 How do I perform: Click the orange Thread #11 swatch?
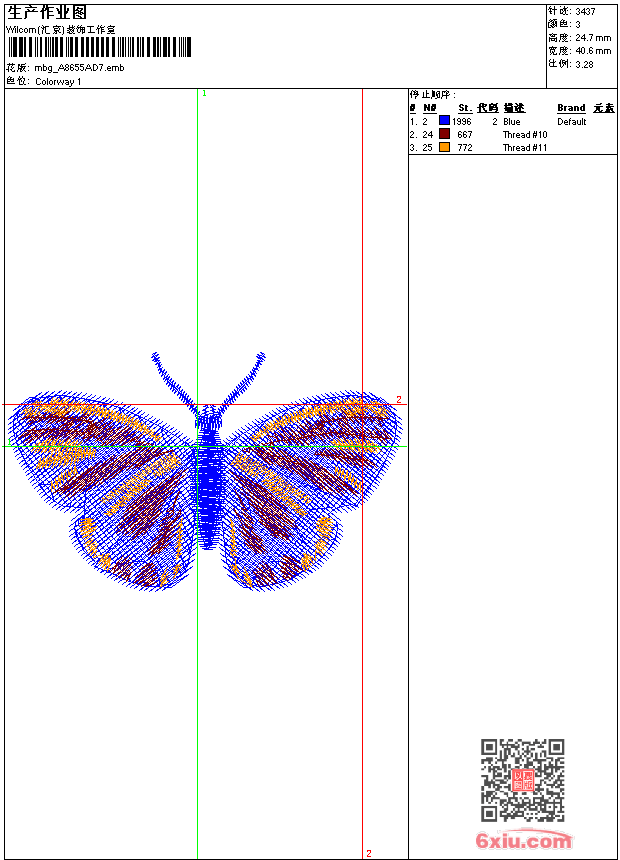444,147
